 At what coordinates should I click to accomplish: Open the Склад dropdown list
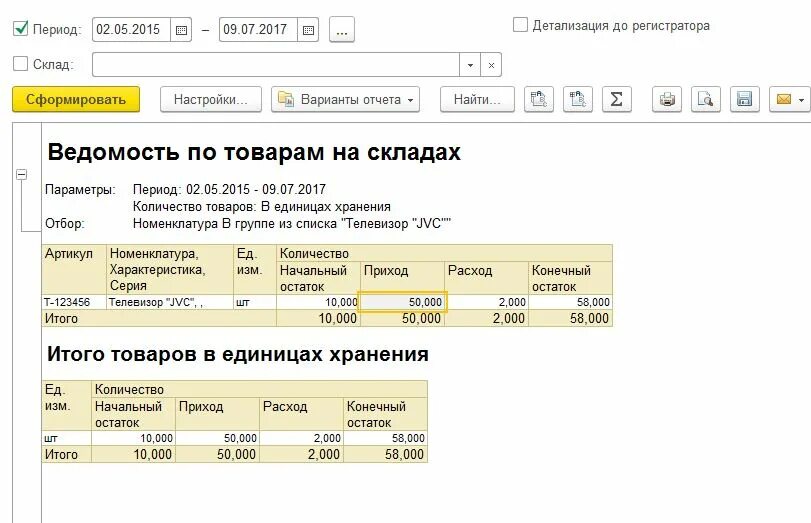pos(470,65)
